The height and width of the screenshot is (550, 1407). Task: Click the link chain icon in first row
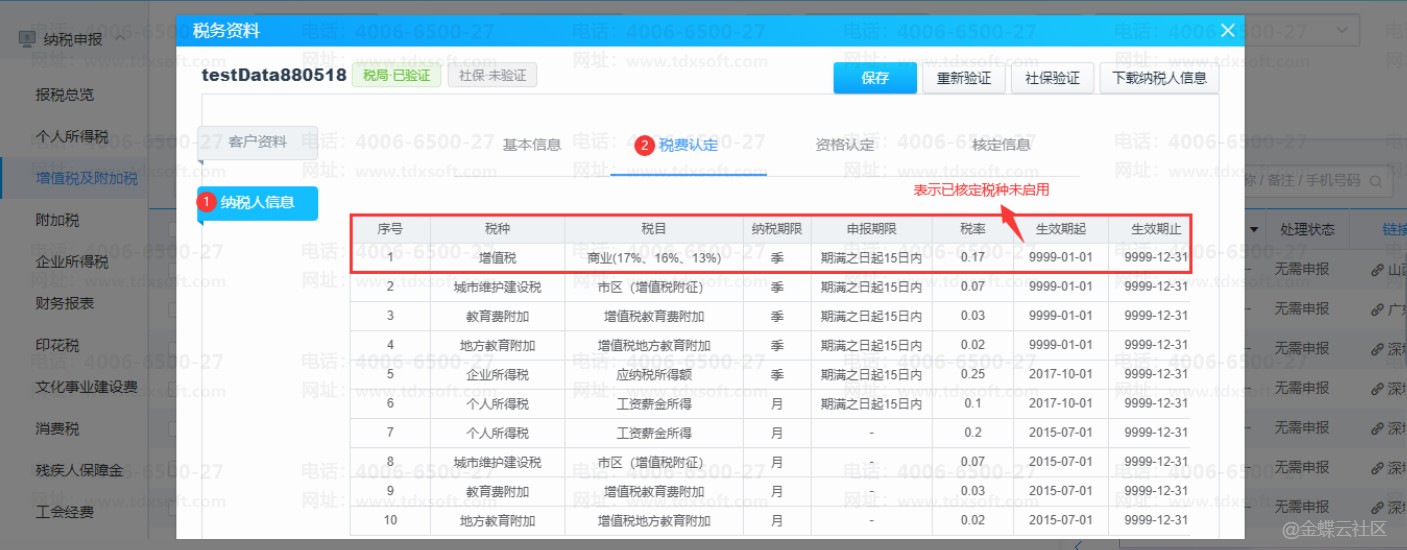[x=1376, y=270]
